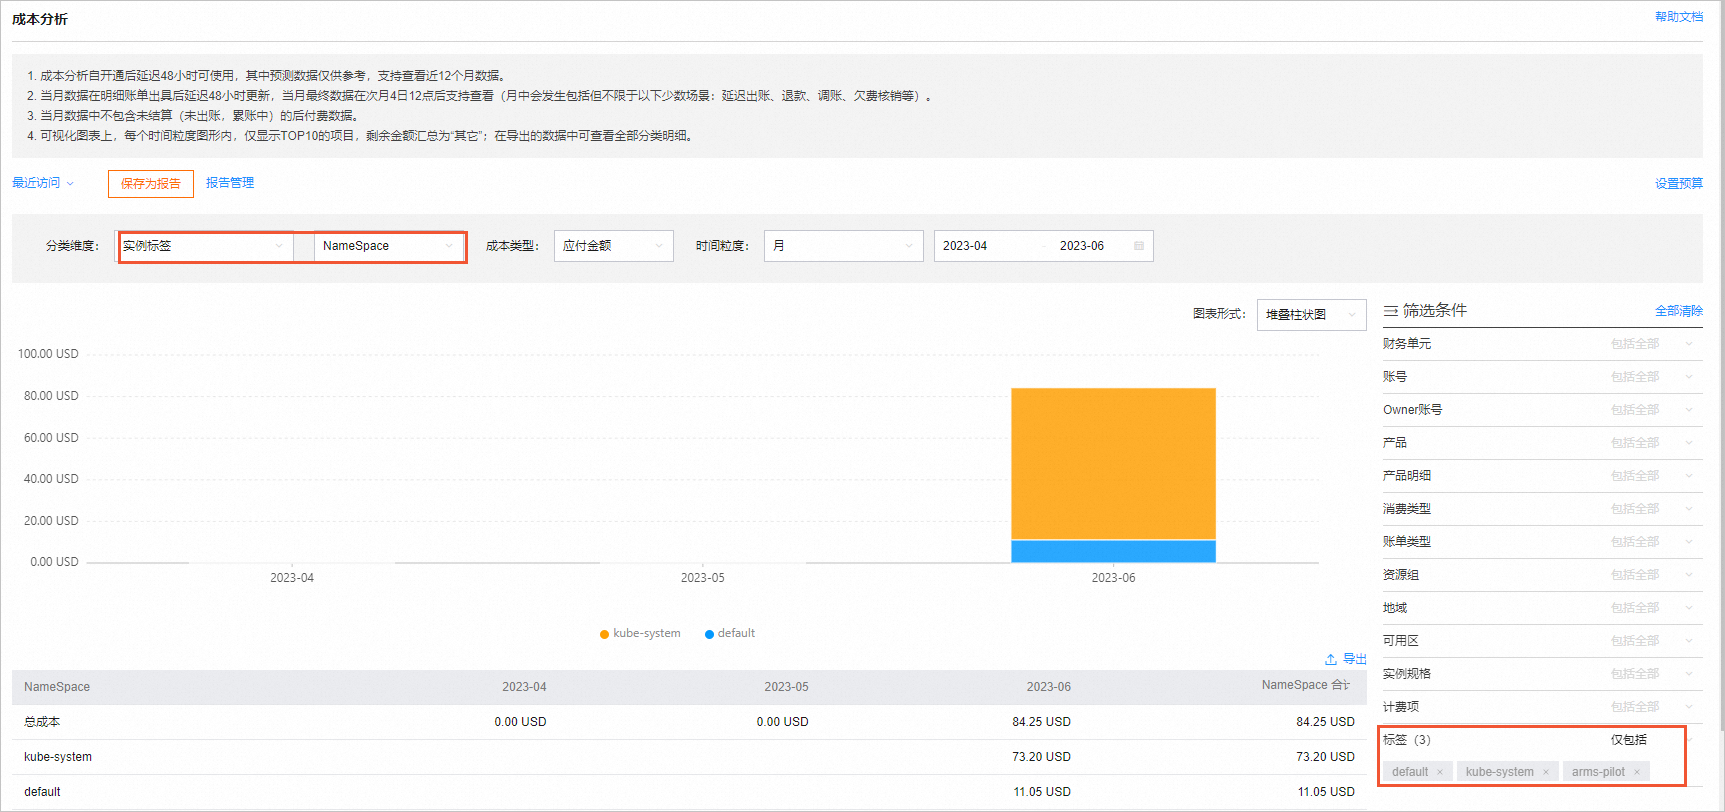Remove the kube-system tag filter chip
Viewport: 1725px width, 812px height.
(1546, 772)
